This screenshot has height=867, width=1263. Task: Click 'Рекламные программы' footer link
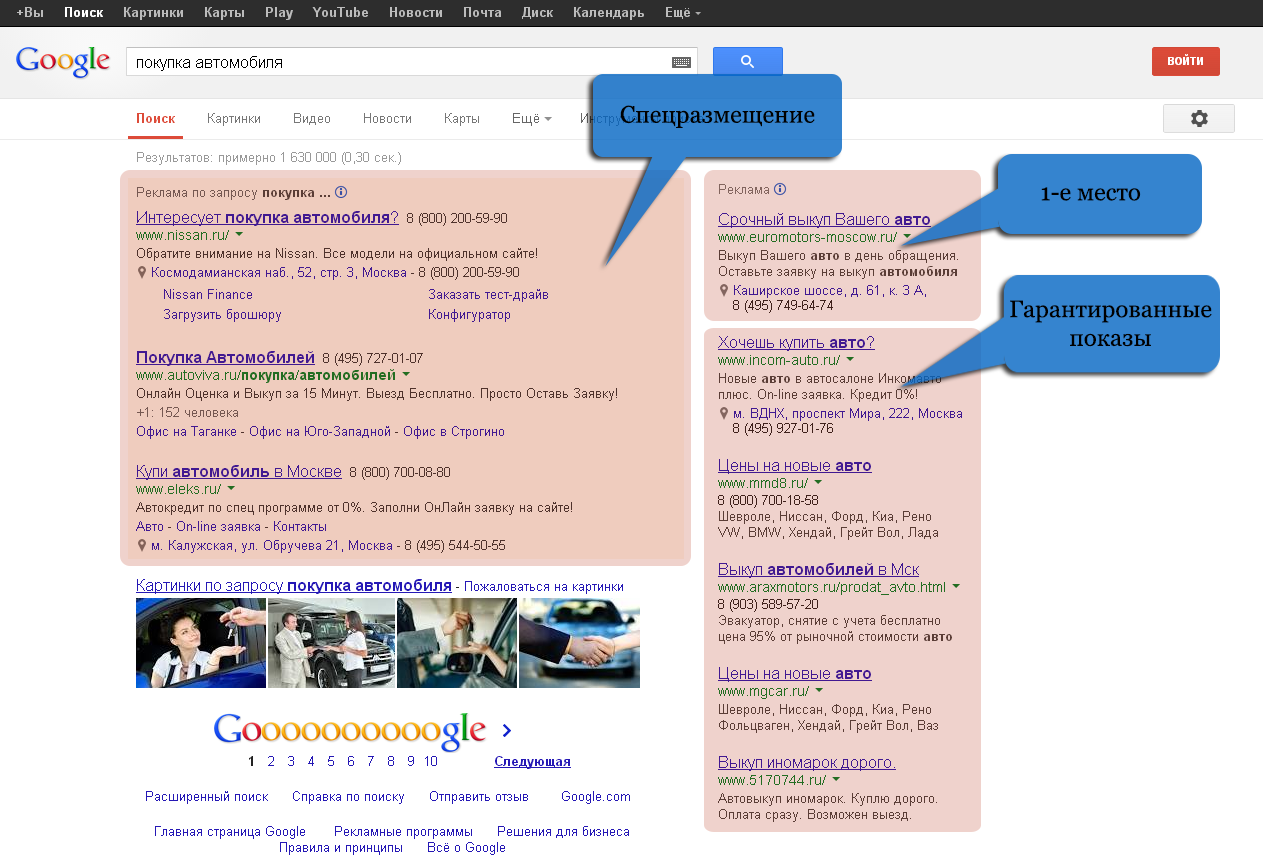(x=403, y=832)
